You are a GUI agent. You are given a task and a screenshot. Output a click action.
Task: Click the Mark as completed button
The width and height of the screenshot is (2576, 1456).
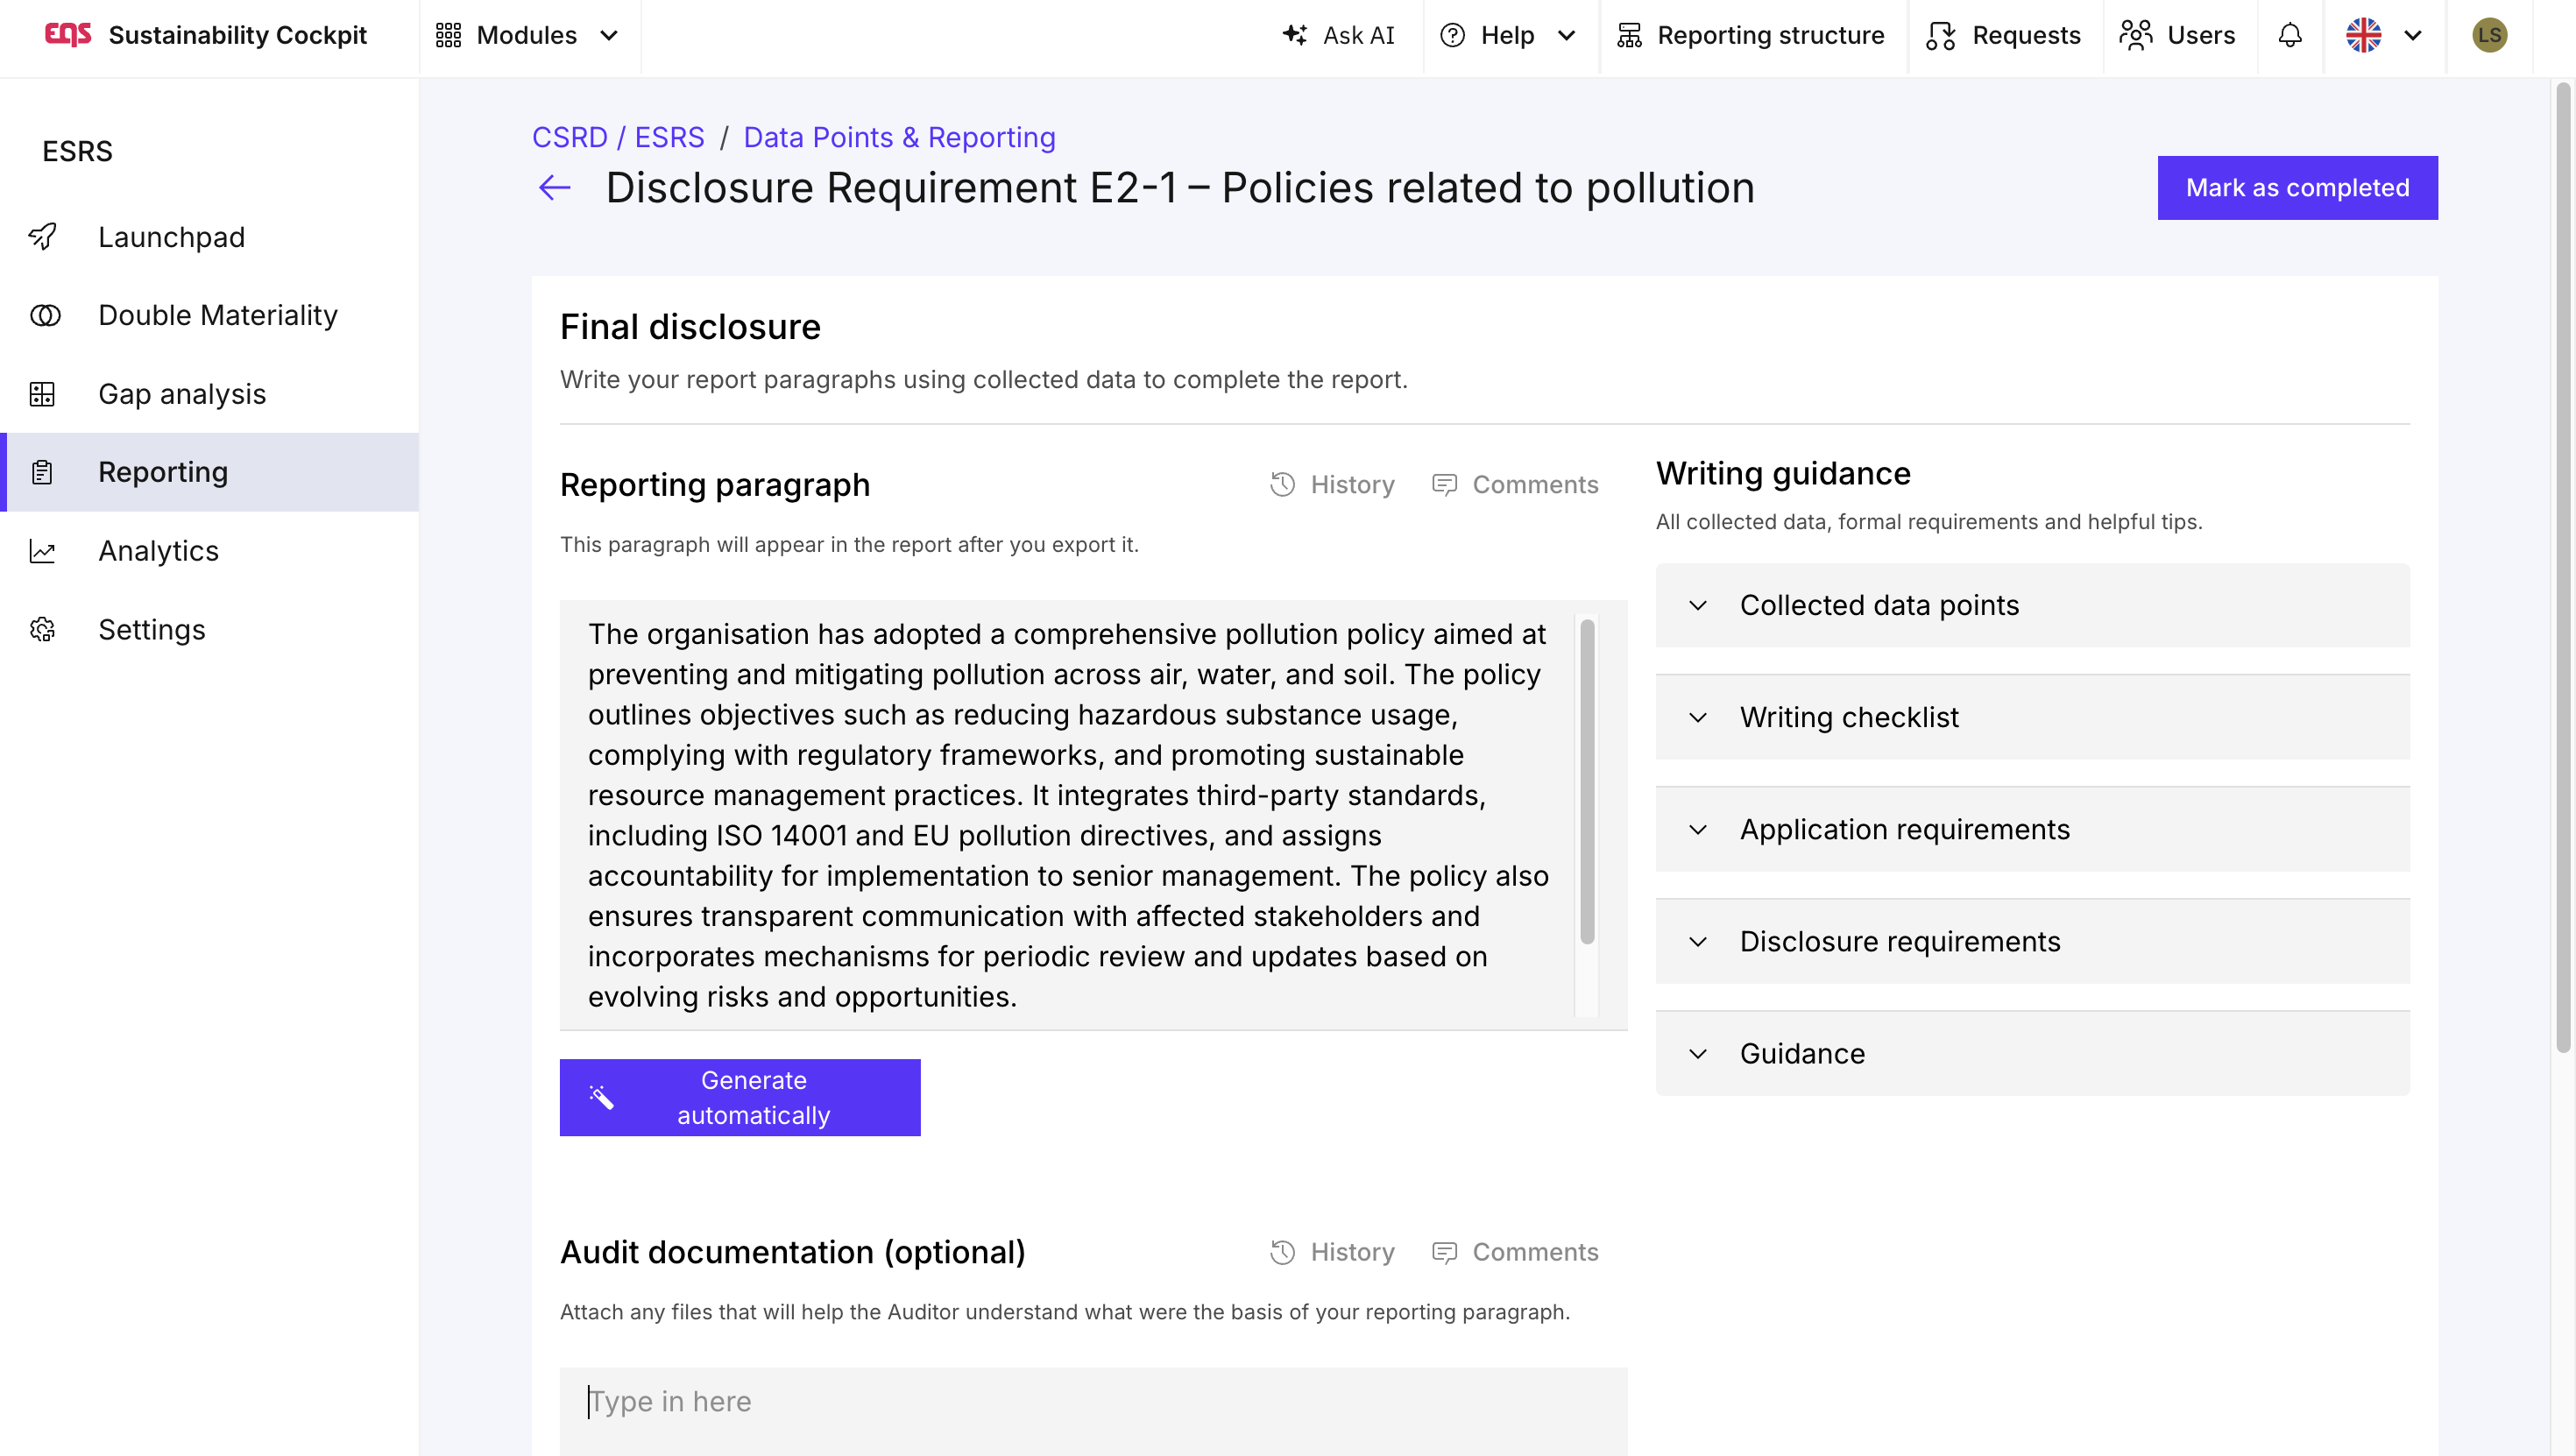click(x=2297, y=187)
